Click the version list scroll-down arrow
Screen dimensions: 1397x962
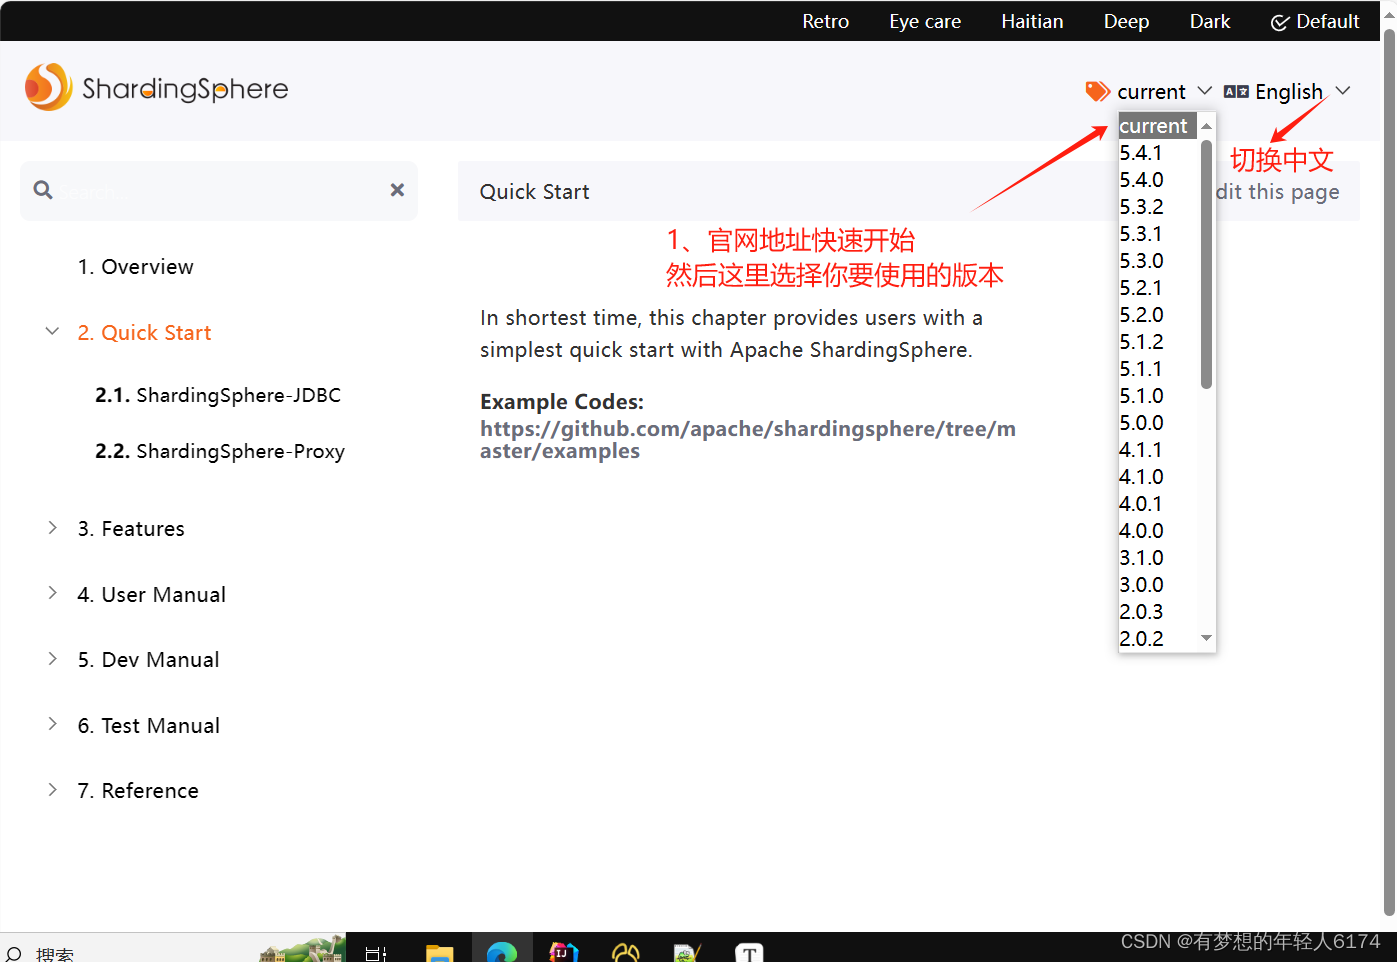pos(1206,638)
